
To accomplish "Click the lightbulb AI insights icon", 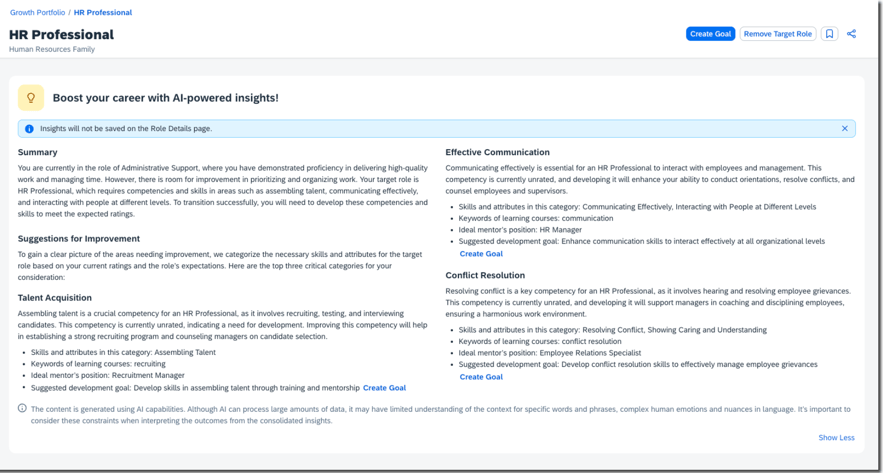I will click(31, 98).
